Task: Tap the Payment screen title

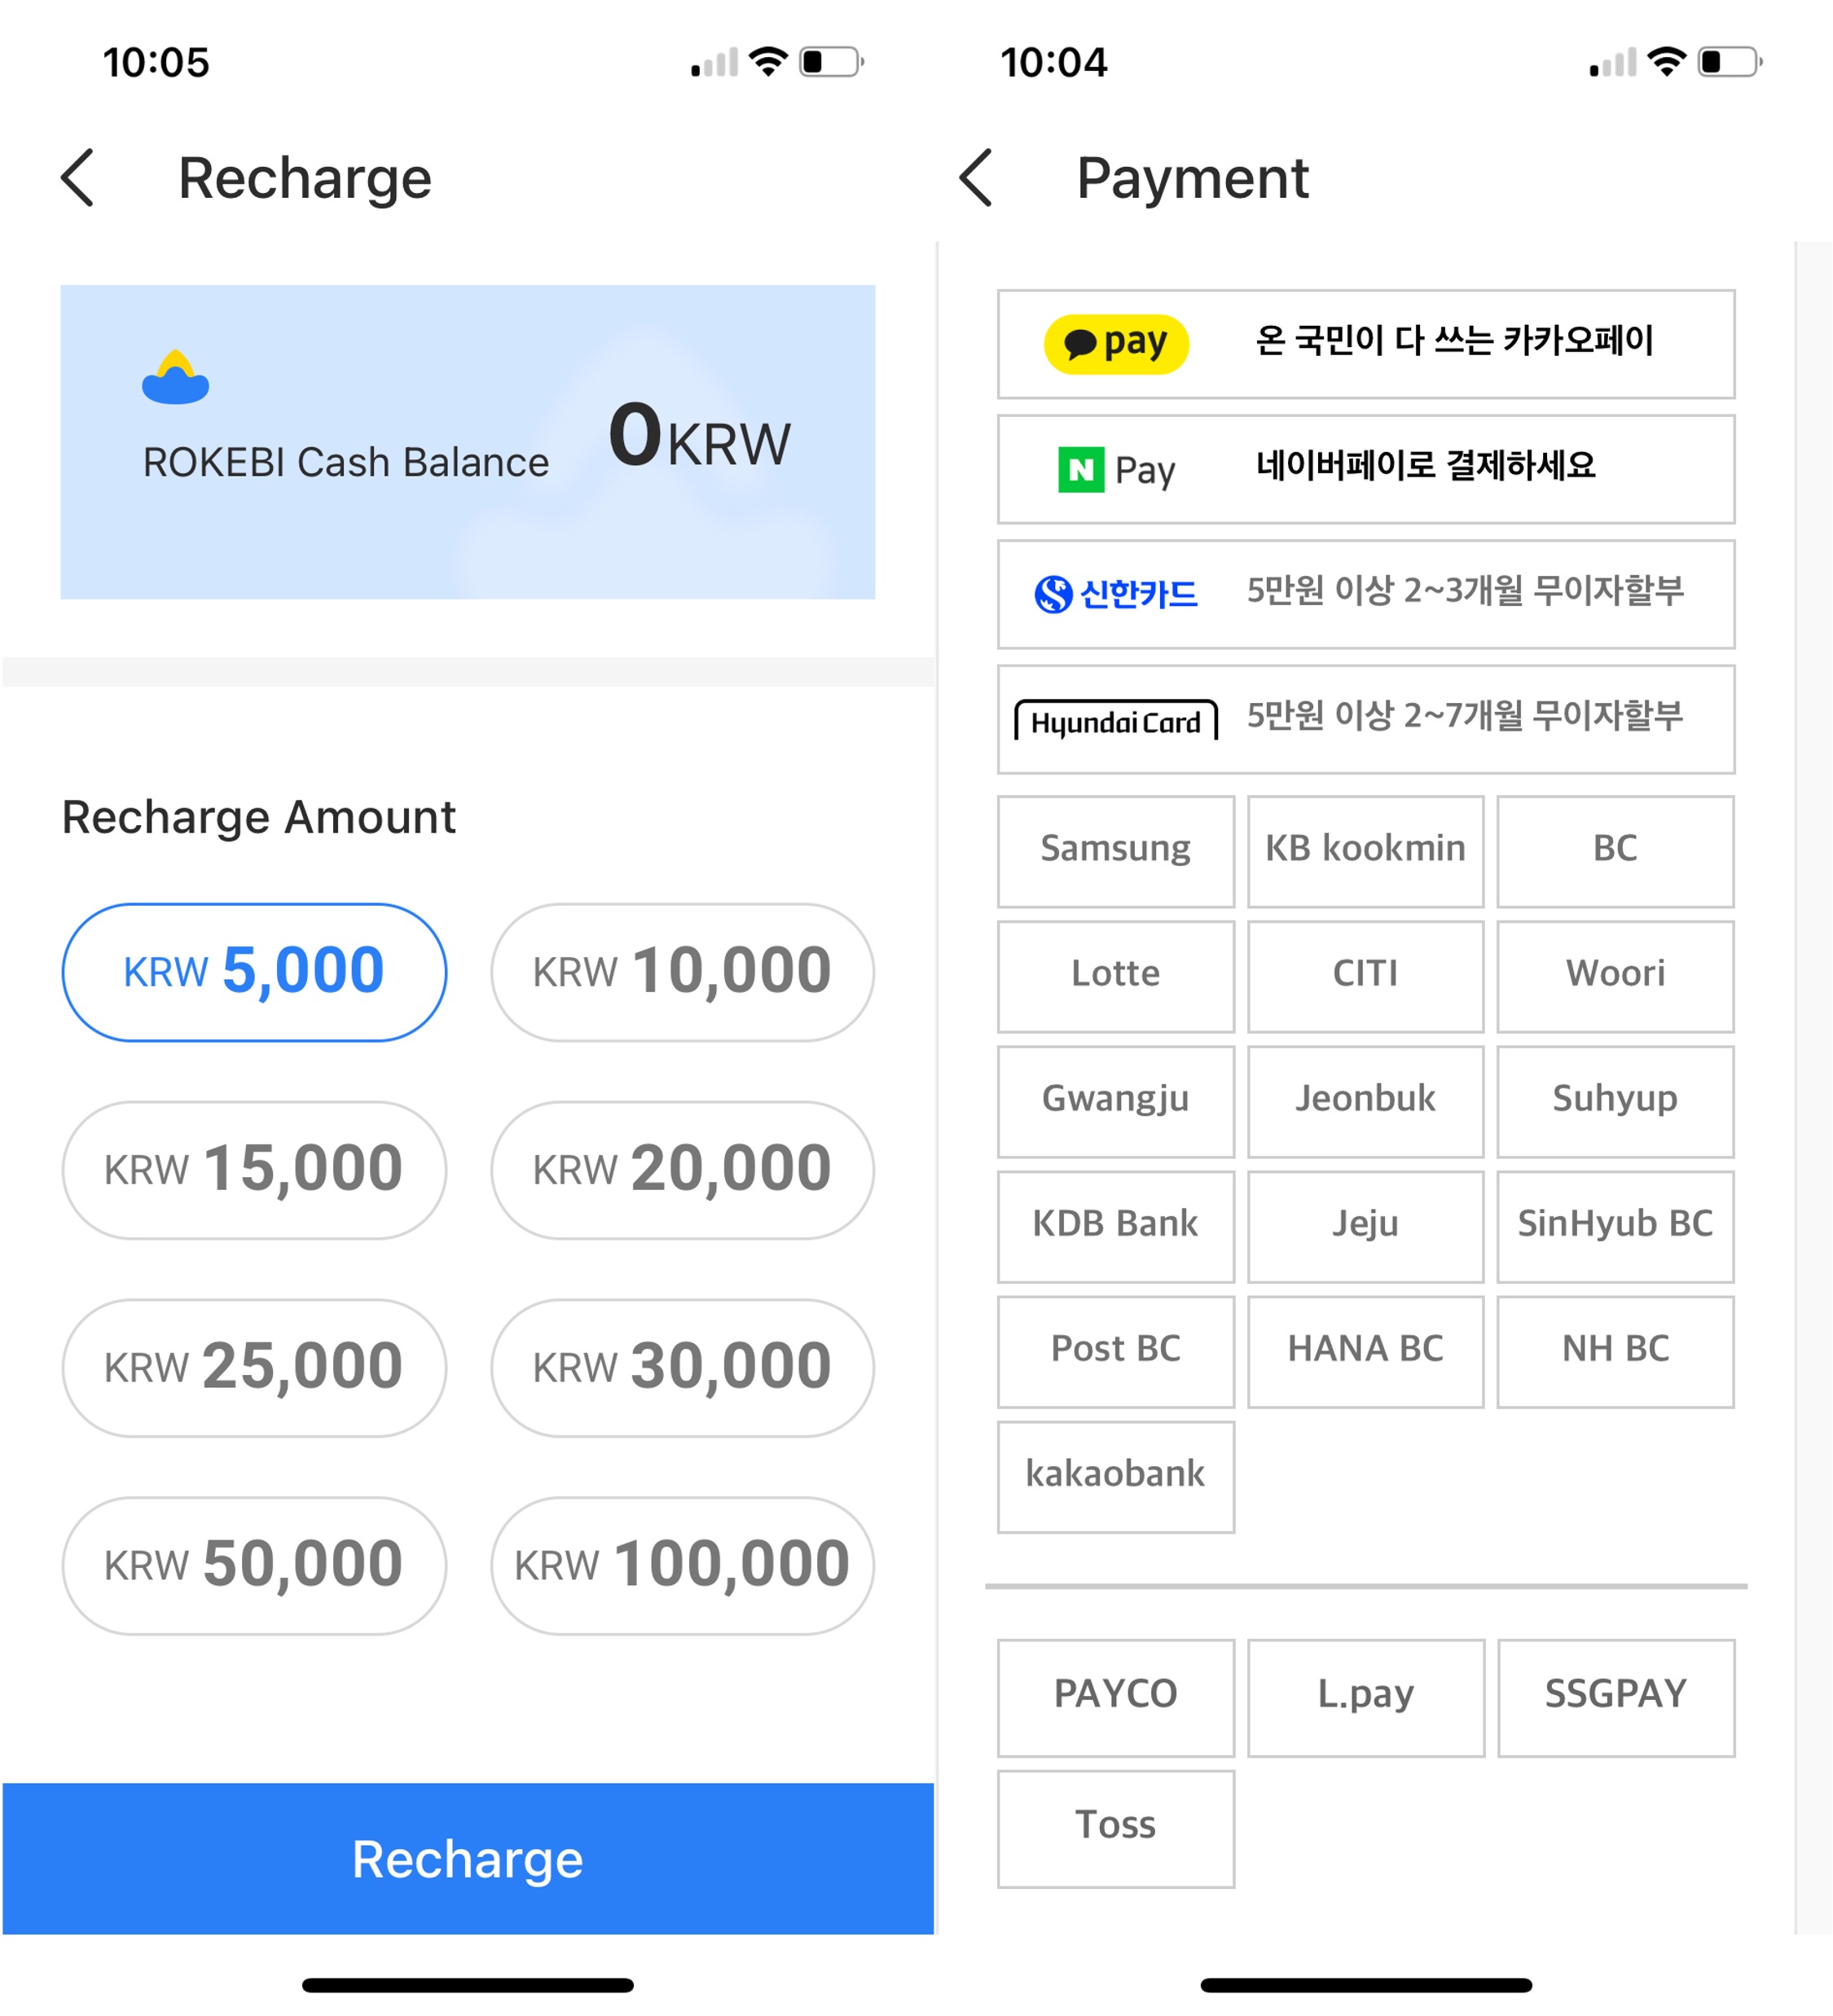Action: (x=1192, y=178)
